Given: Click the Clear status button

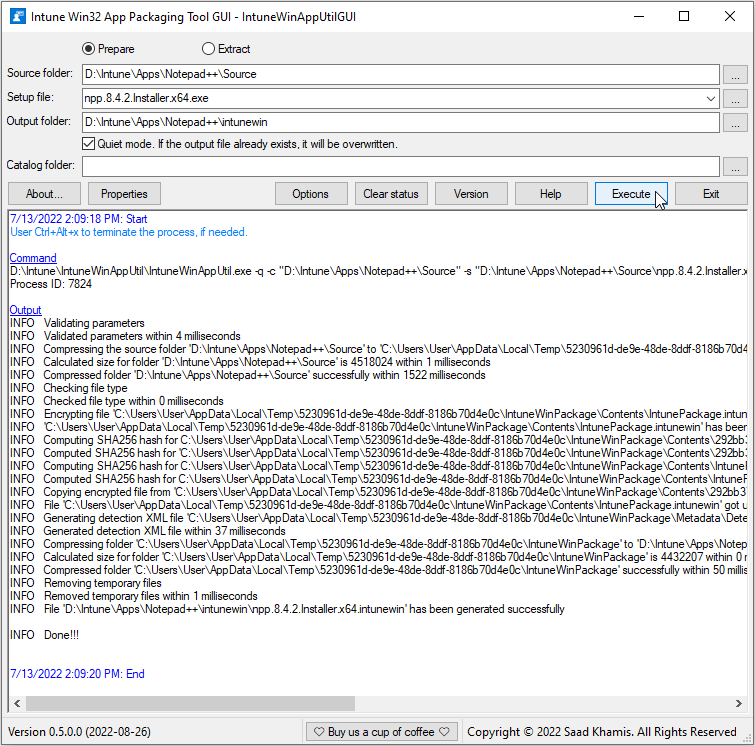Looking at the screenshot, I should 391,194.
